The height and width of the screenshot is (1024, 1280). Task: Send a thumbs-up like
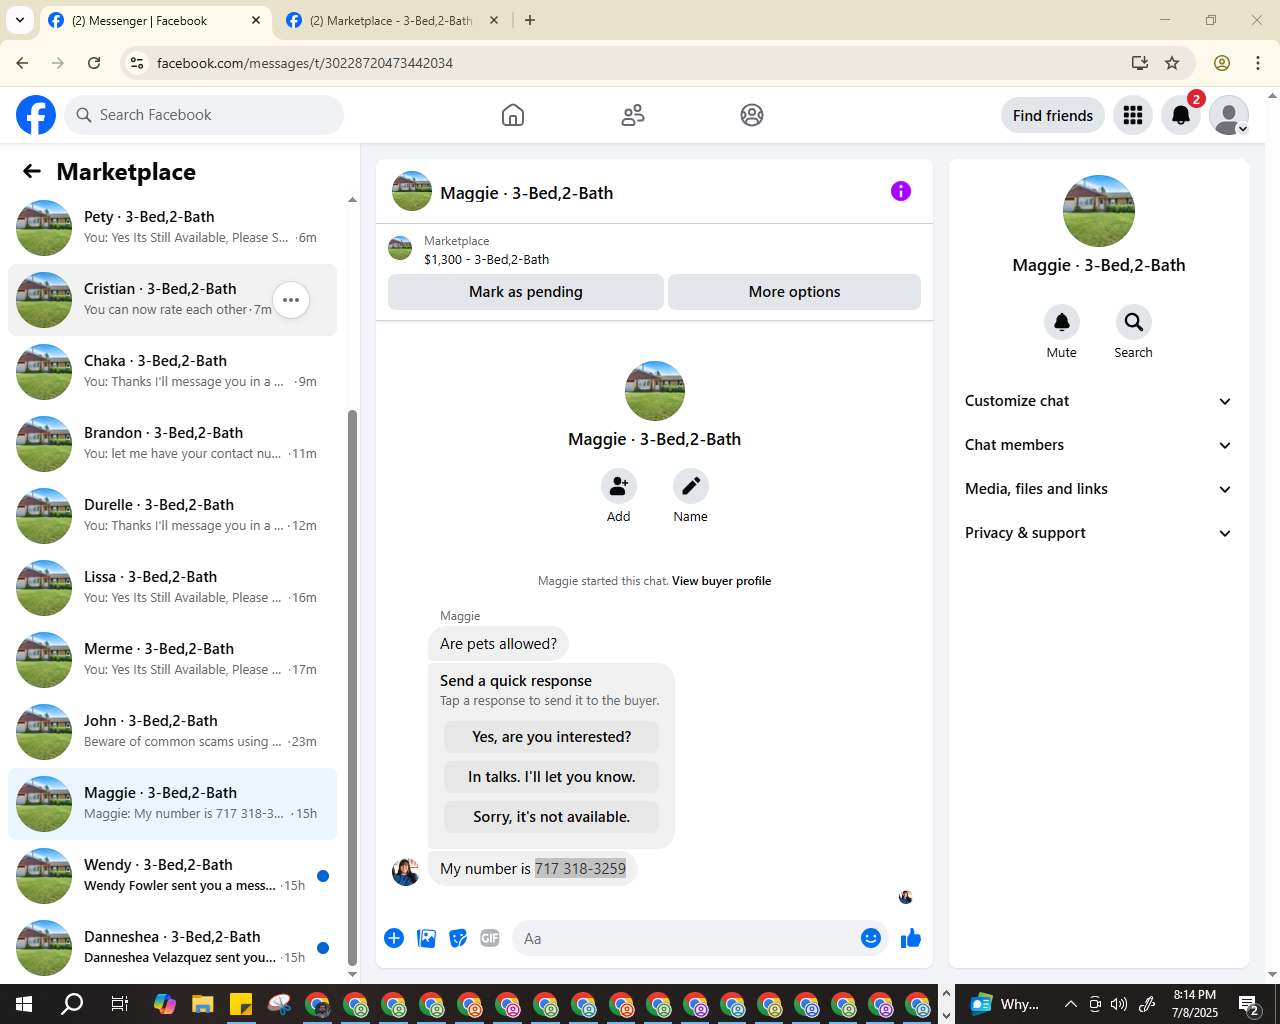tap(911, 938)
